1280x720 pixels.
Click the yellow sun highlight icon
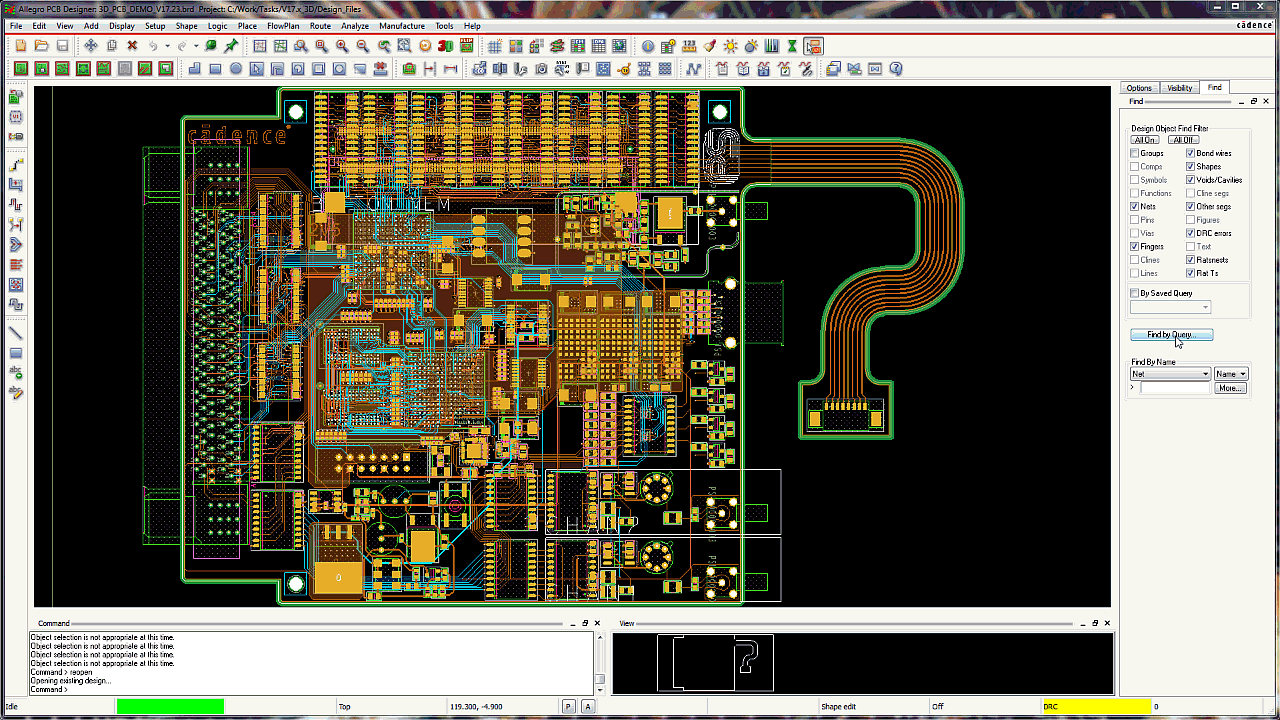[730, 46]
